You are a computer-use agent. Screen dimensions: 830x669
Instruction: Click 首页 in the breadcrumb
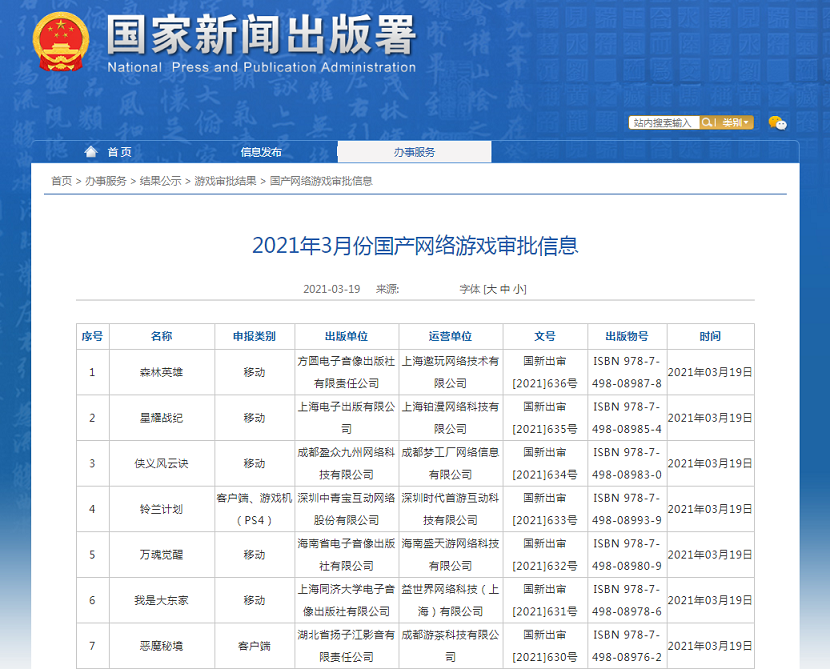click(61, 181)
